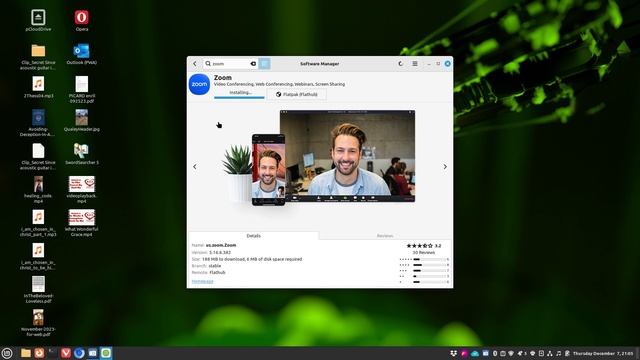Activate Software Manager in the taskbar
Screen dimensions: 640x360
(106, 353)
